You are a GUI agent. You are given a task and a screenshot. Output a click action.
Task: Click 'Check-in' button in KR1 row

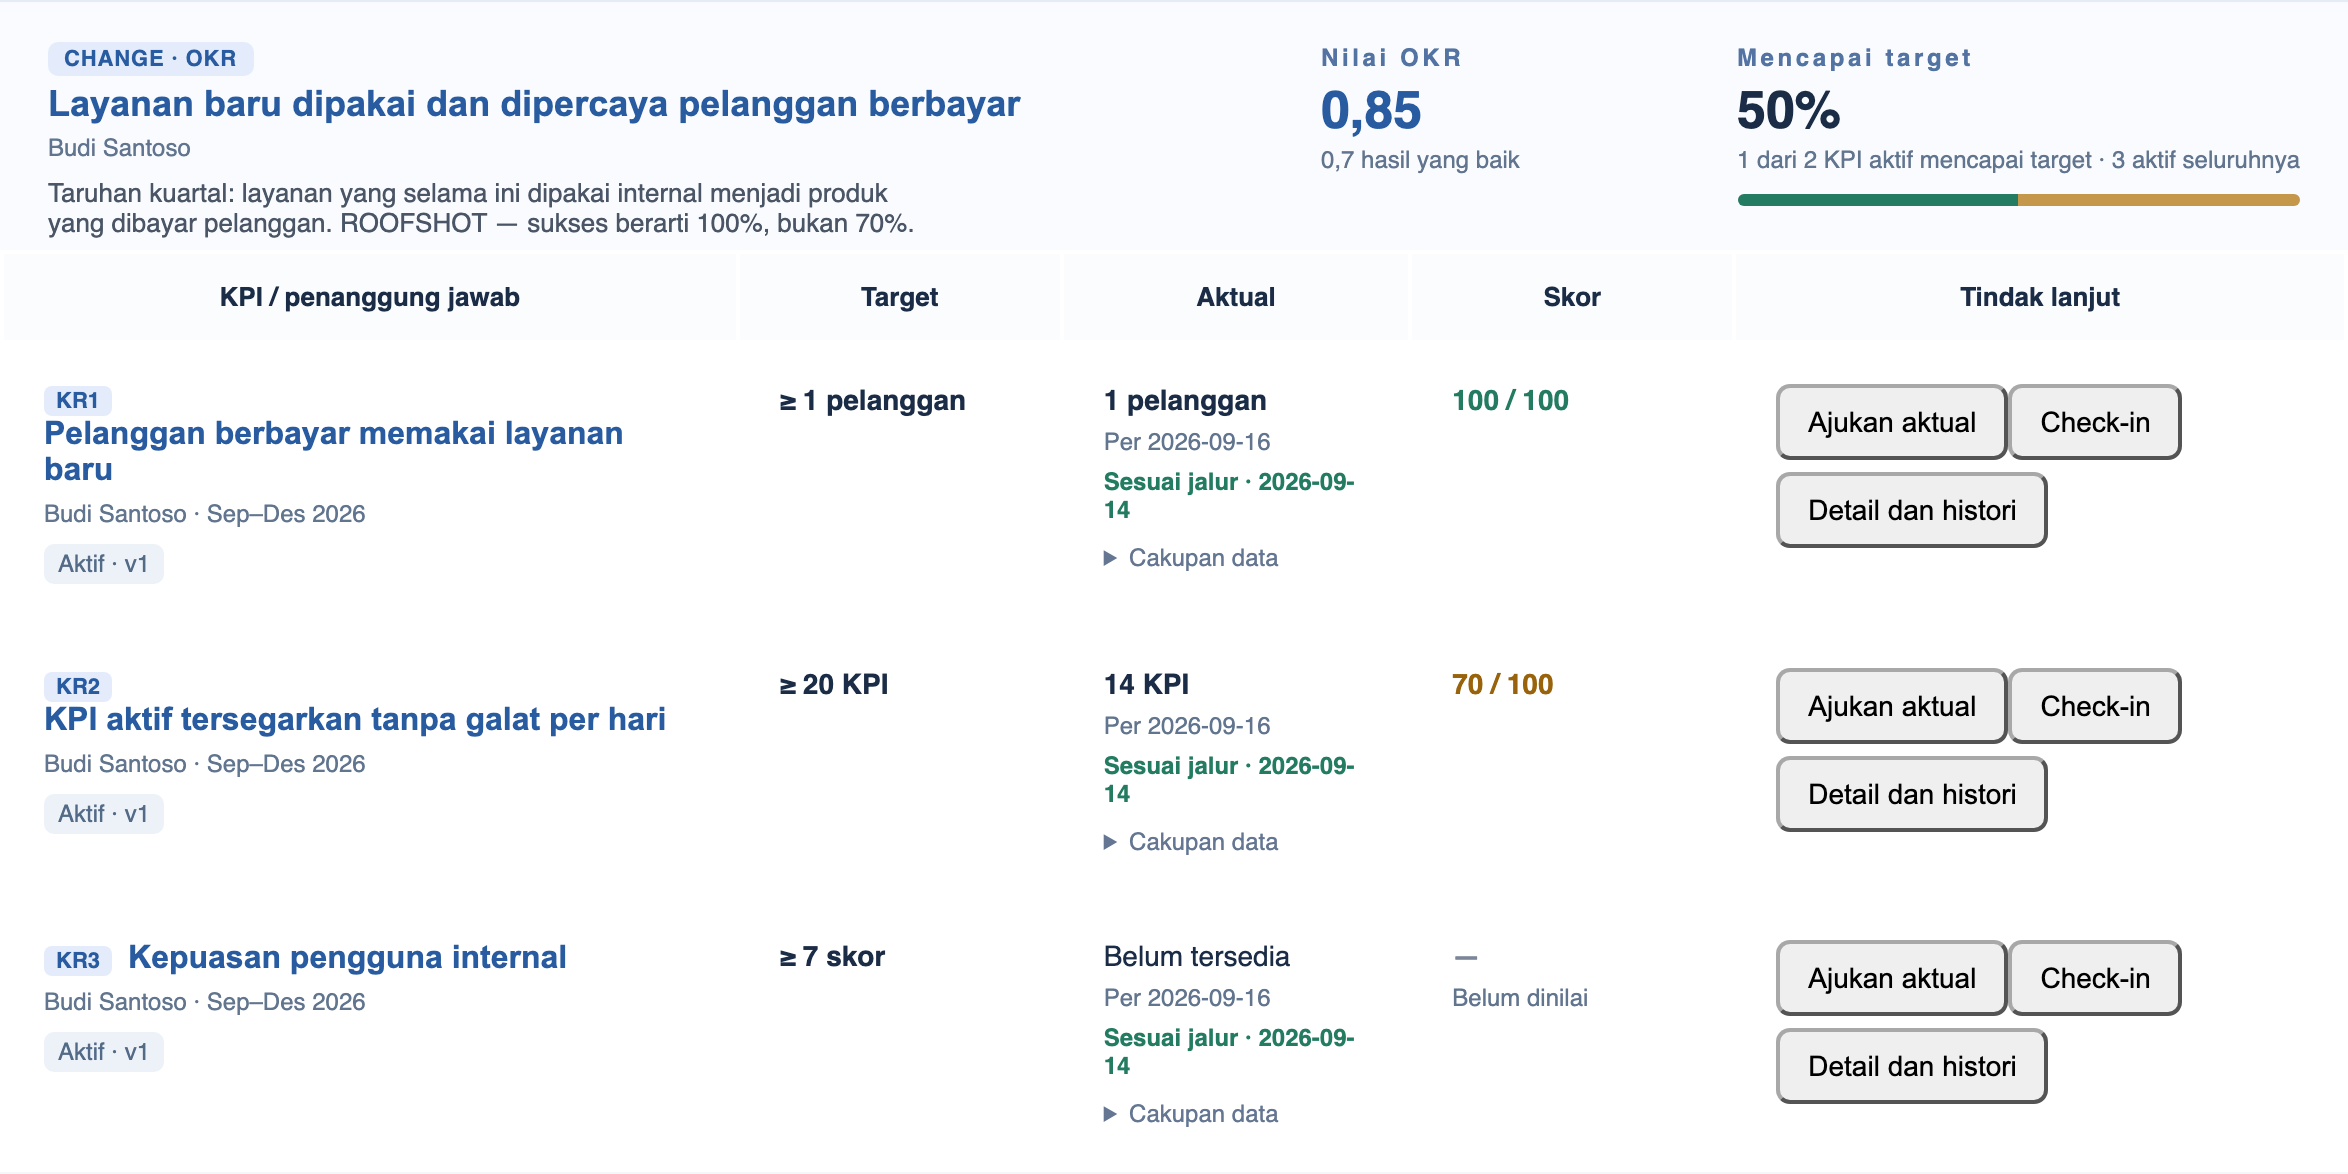(2095, 422)
